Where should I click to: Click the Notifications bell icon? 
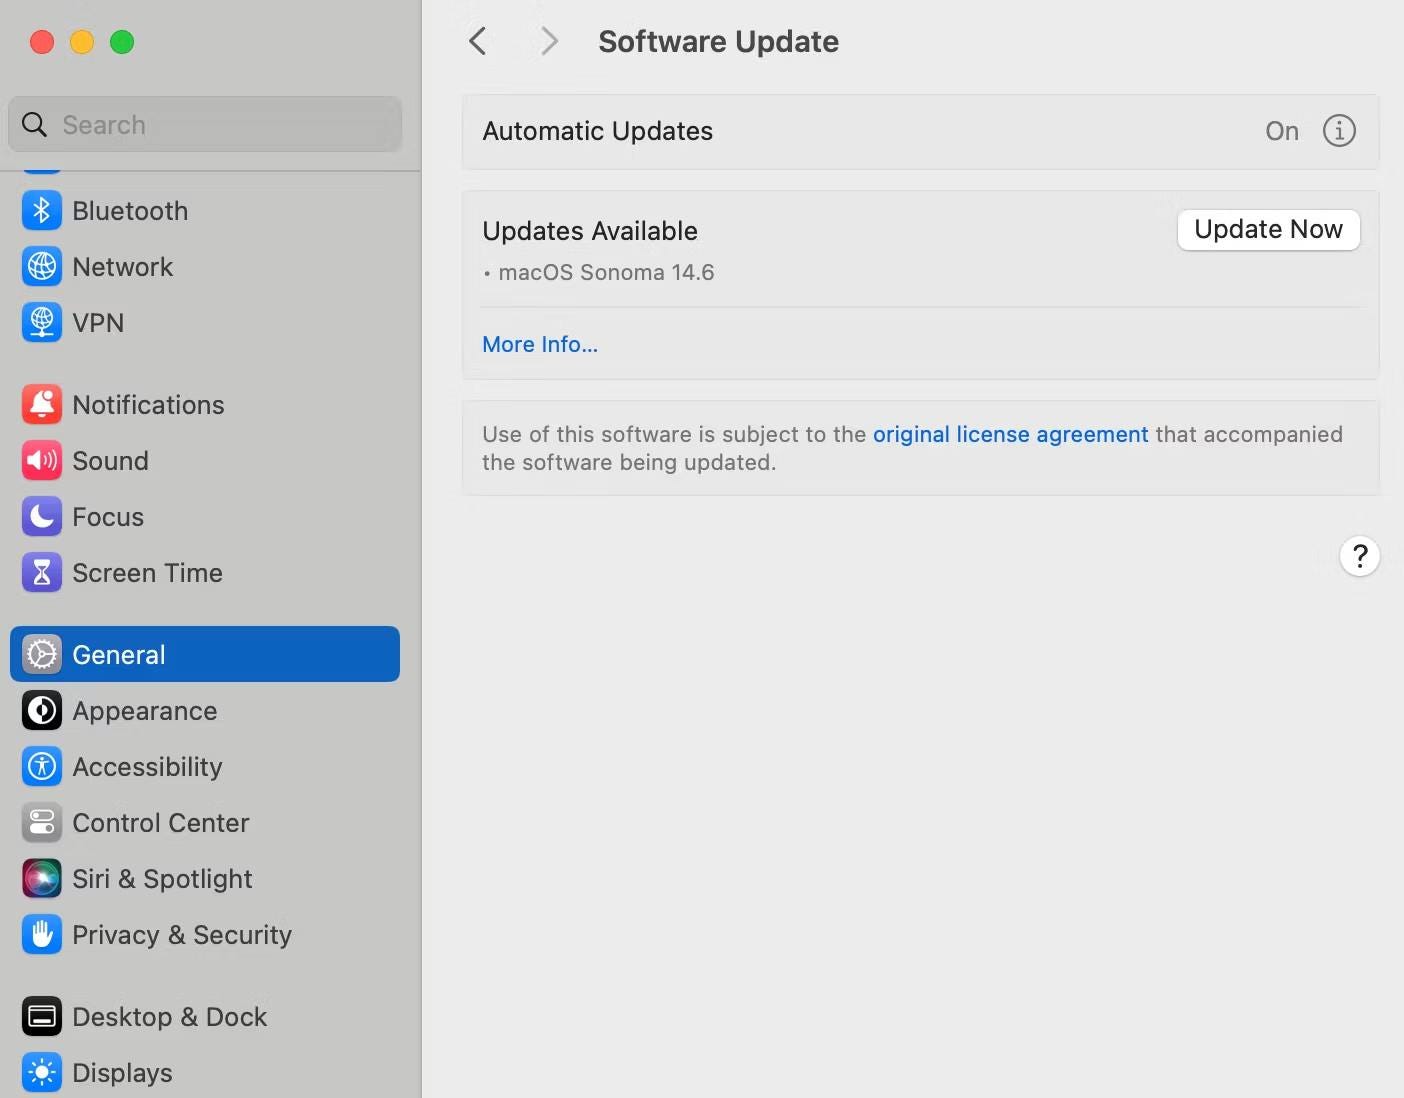41,405
